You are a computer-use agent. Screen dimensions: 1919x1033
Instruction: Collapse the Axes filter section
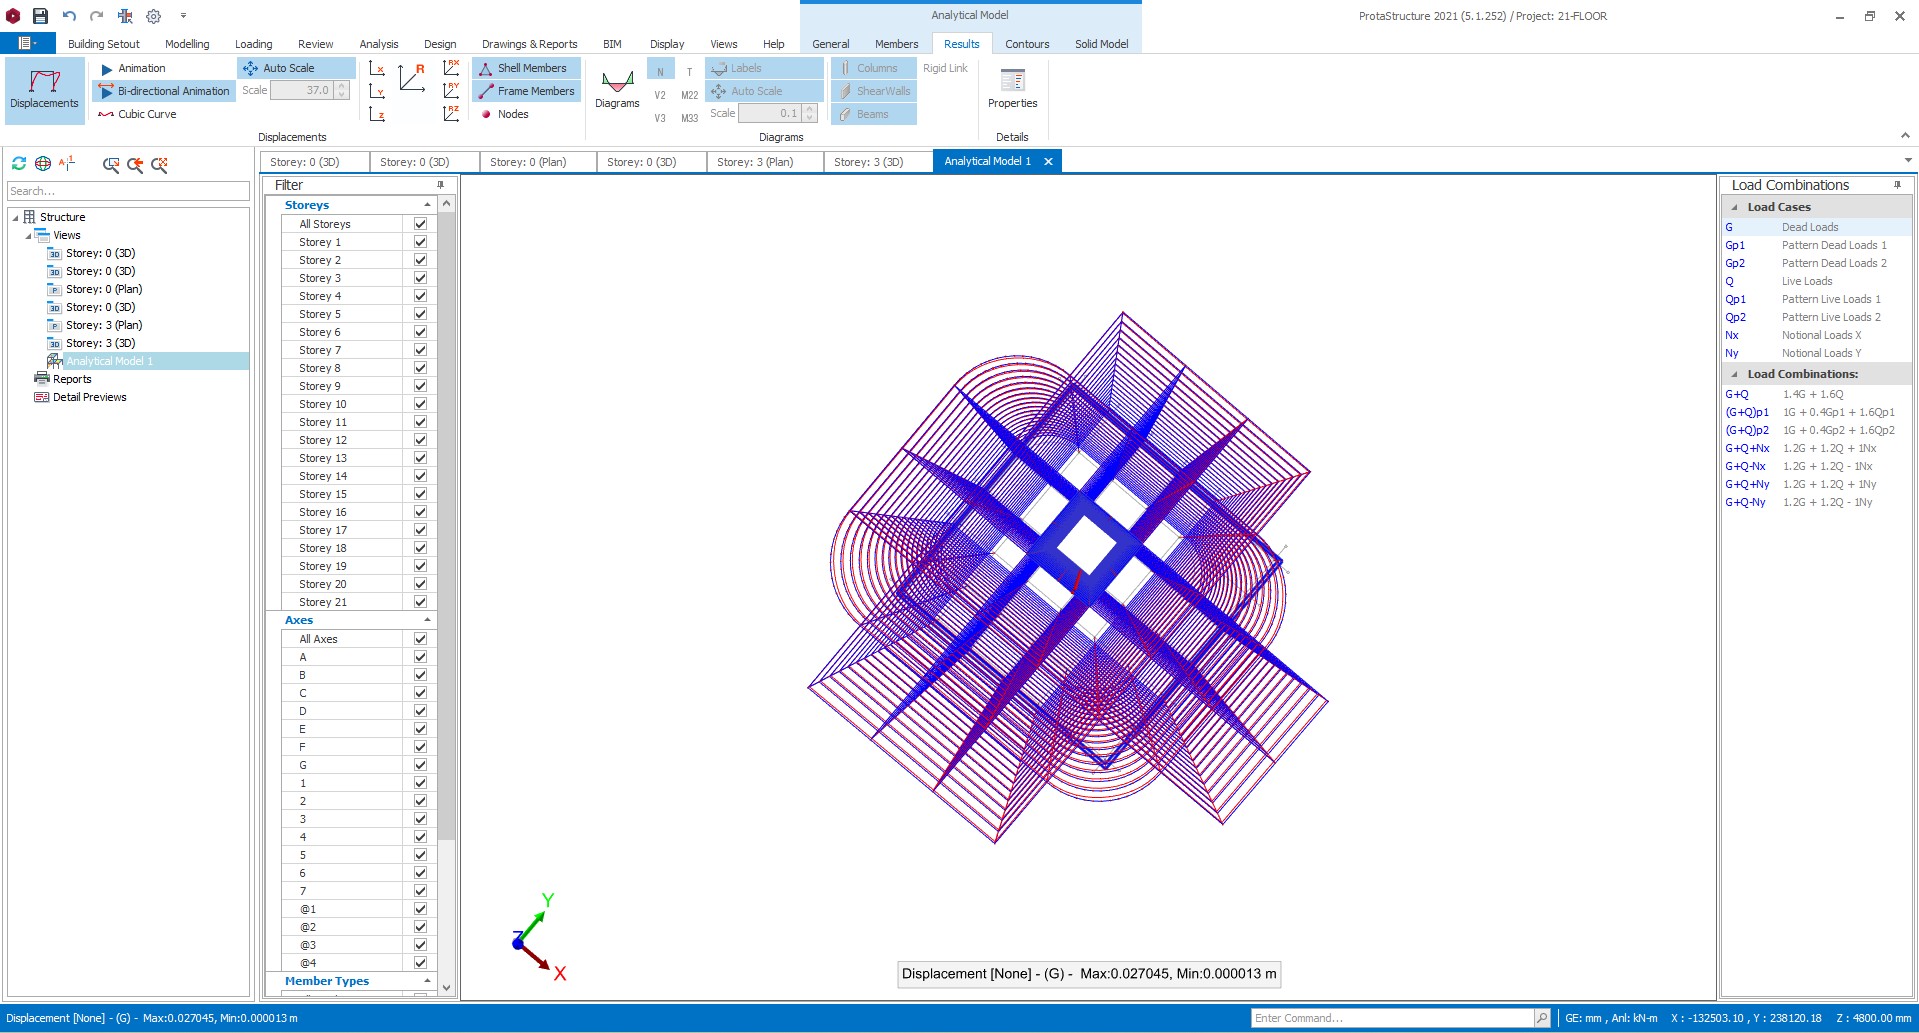427,620
